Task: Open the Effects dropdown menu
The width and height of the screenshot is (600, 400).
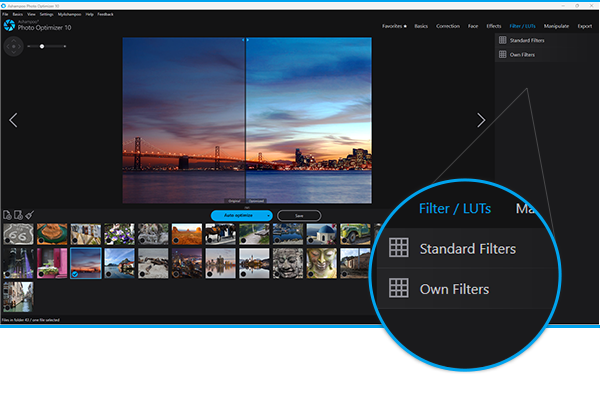Action: (493, 25)
